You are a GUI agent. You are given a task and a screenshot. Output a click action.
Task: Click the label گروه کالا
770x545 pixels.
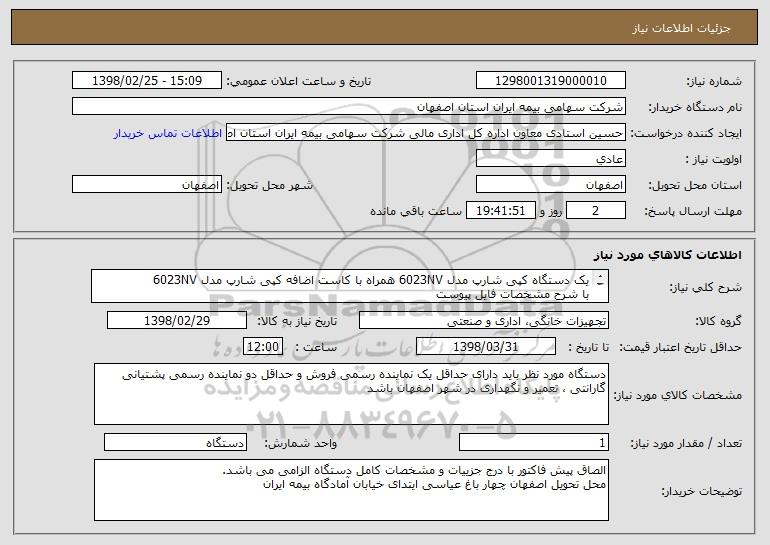(718, 322)
